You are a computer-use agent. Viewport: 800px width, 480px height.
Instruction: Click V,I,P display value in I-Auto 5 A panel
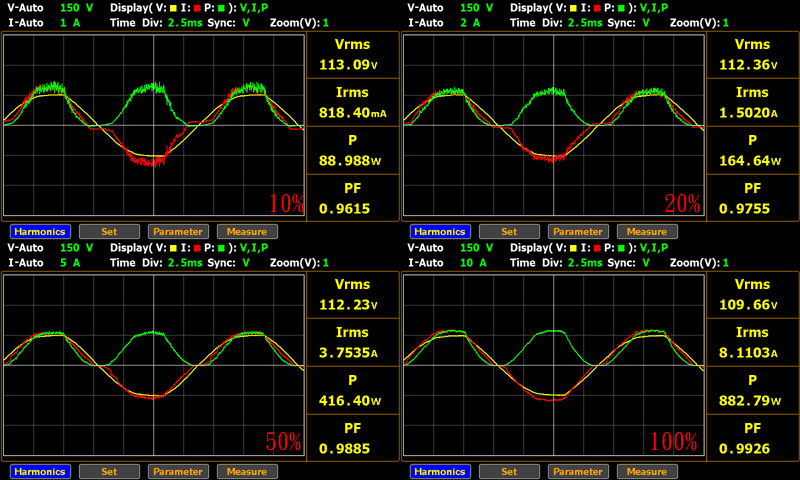click(254, 248)
